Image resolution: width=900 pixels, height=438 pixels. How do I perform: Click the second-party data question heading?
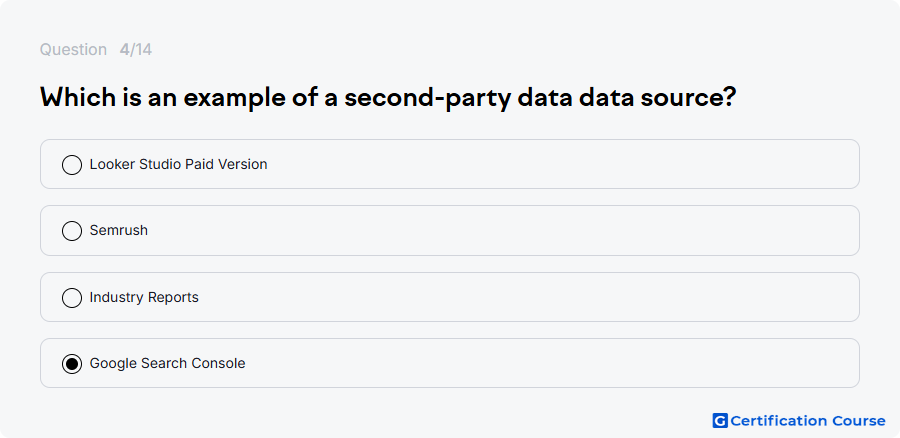(x=388, y=98)
